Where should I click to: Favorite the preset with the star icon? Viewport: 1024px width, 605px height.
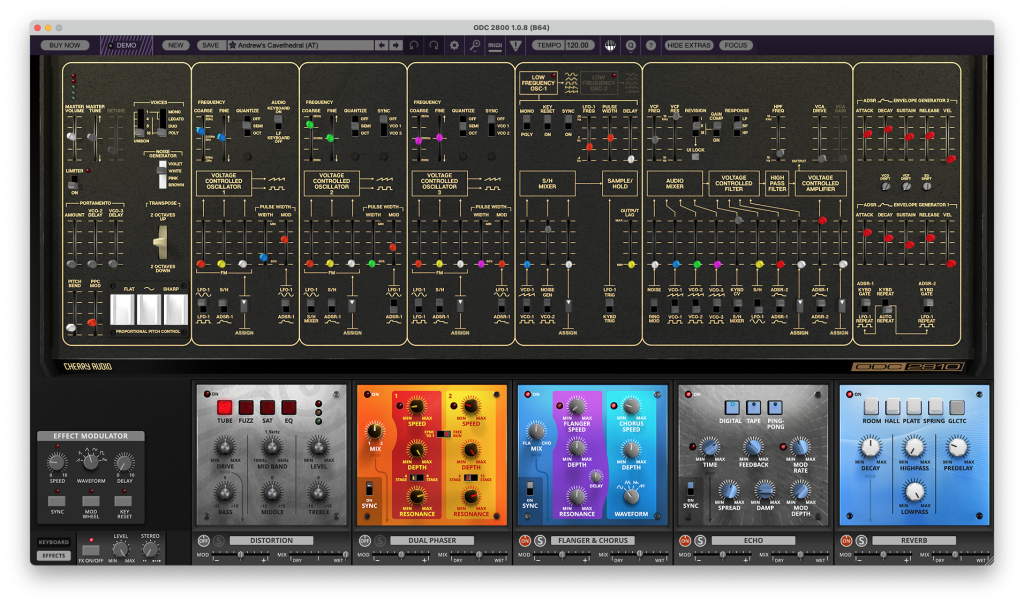(x=232, y=45)
